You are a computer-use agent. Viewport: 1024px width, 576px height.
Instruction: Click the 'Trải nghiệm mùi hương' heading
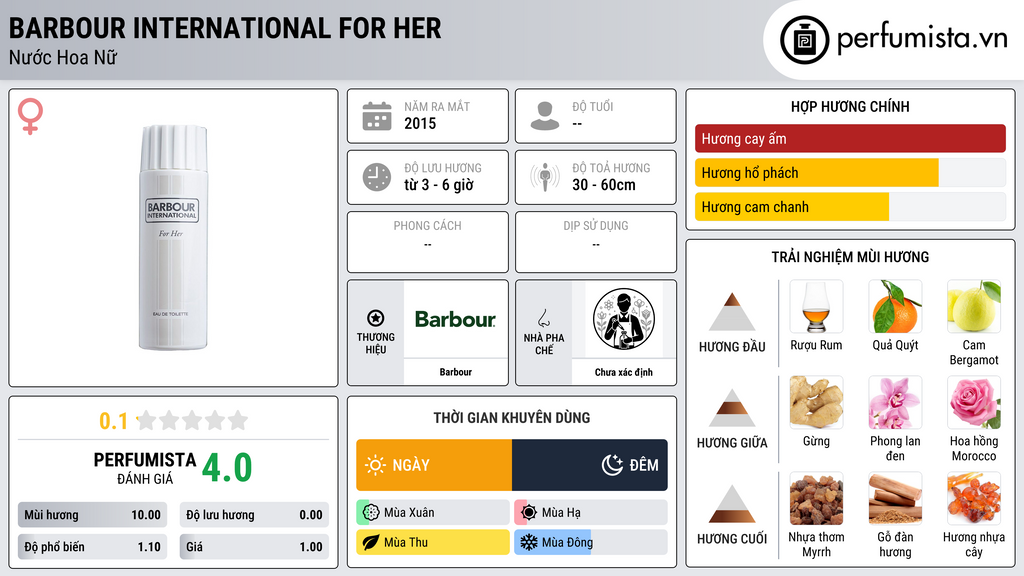tap(850, 257)
